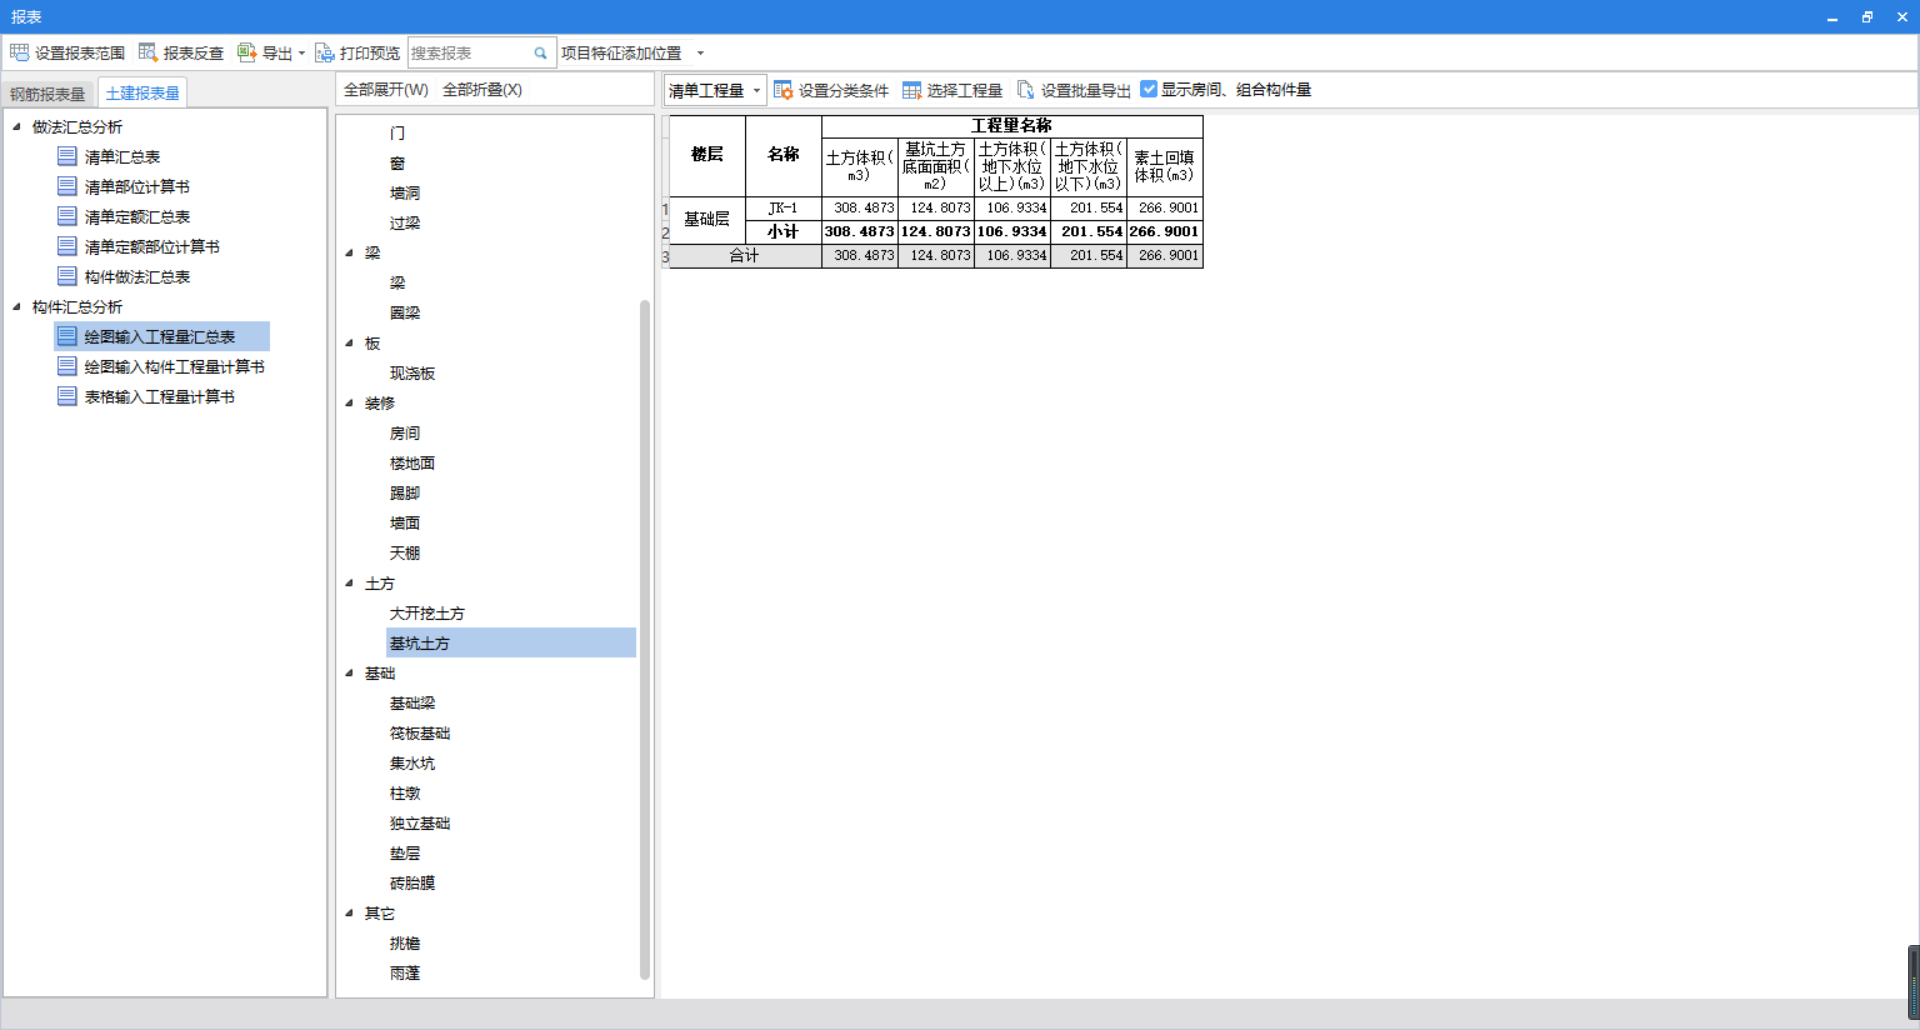Viewport: 1920px width, 1030px height.
Task: Click the 清单部位计算书 report icon
Action: click(x=67, y=186)
